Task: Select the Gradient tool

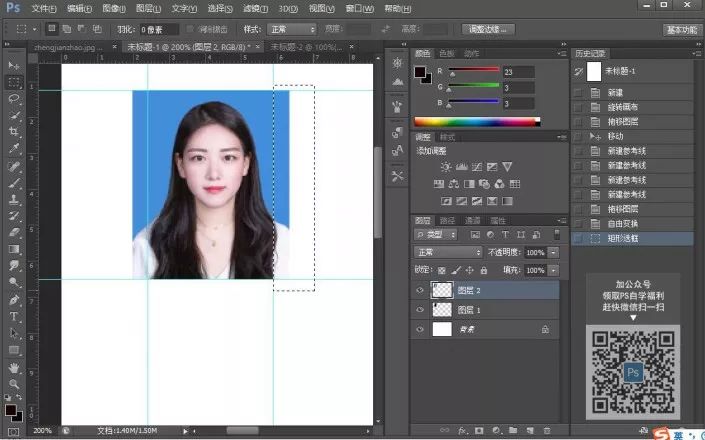Action: (x=14, y=249)
